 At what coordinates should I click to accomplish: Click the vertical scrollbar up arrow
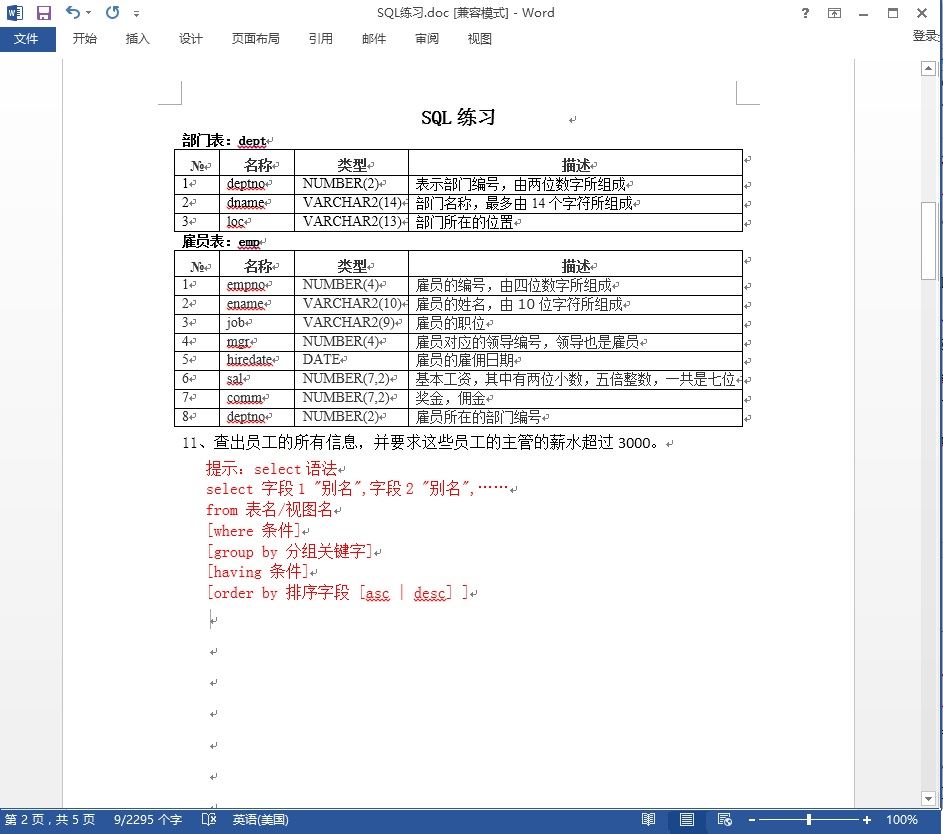[929, 69]
